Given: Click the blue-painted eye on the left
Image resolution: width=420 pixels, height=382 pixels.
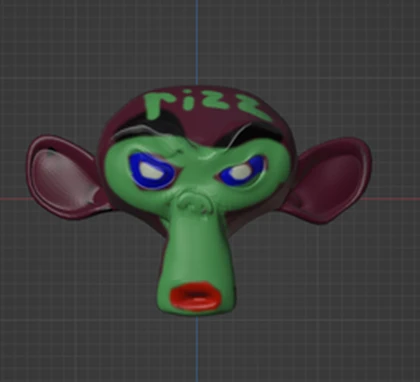Looking at the screenshot, I should point(153,171).
